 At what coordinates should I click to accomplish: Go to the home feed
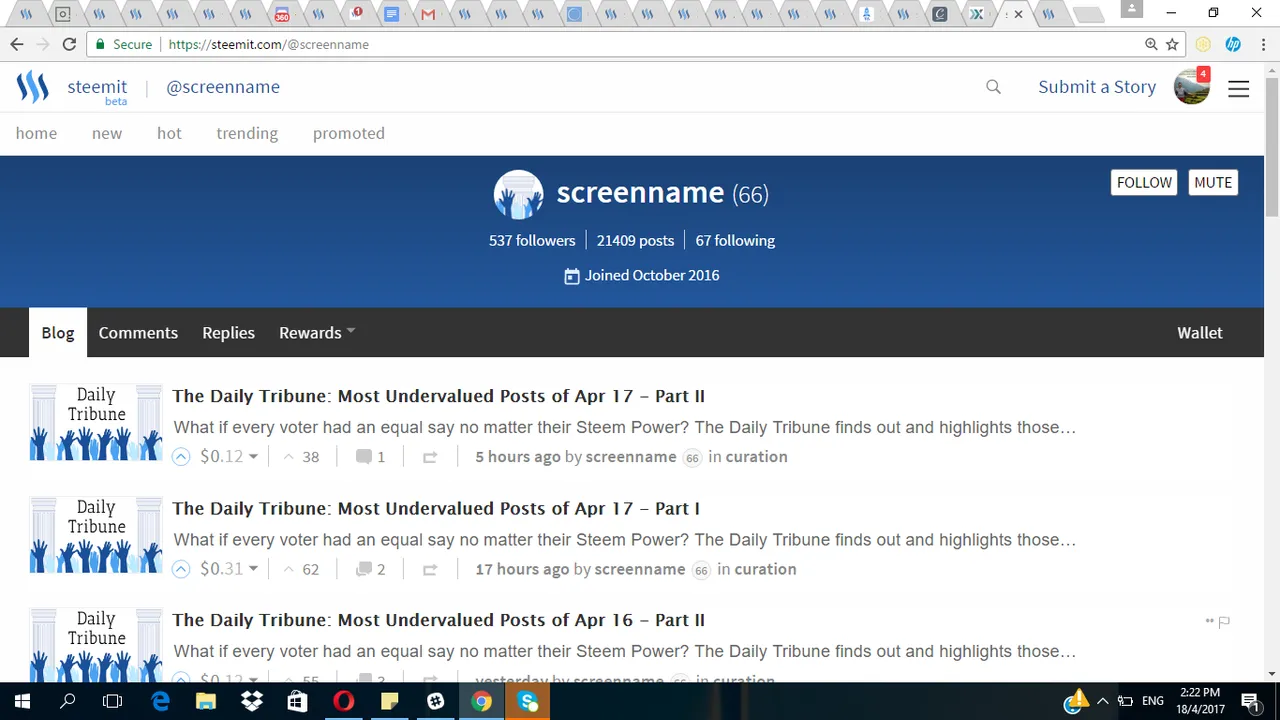point(36,133)
